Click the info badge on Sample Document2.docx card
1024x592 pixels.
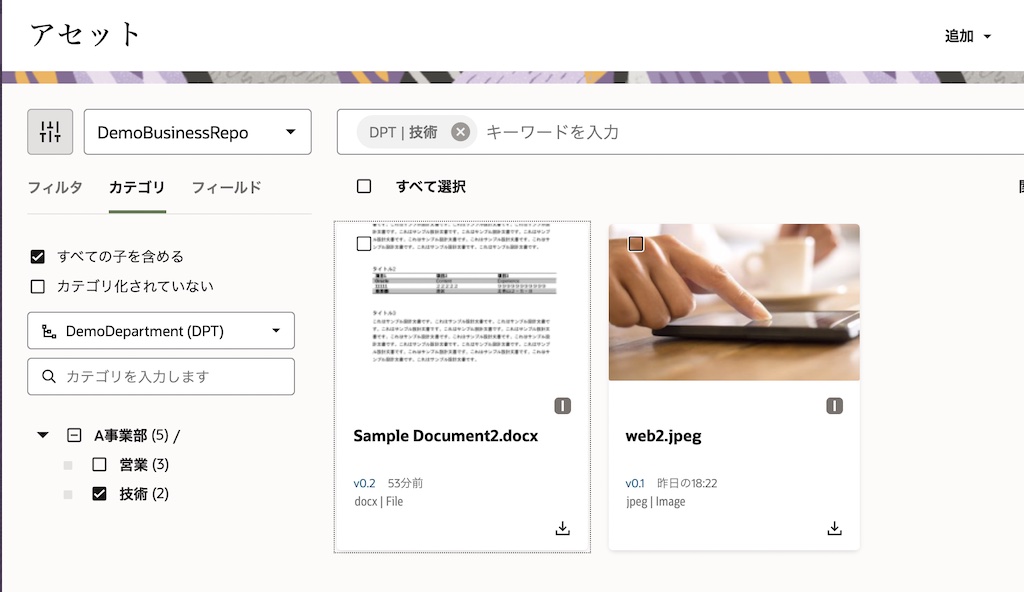point(562,406)
